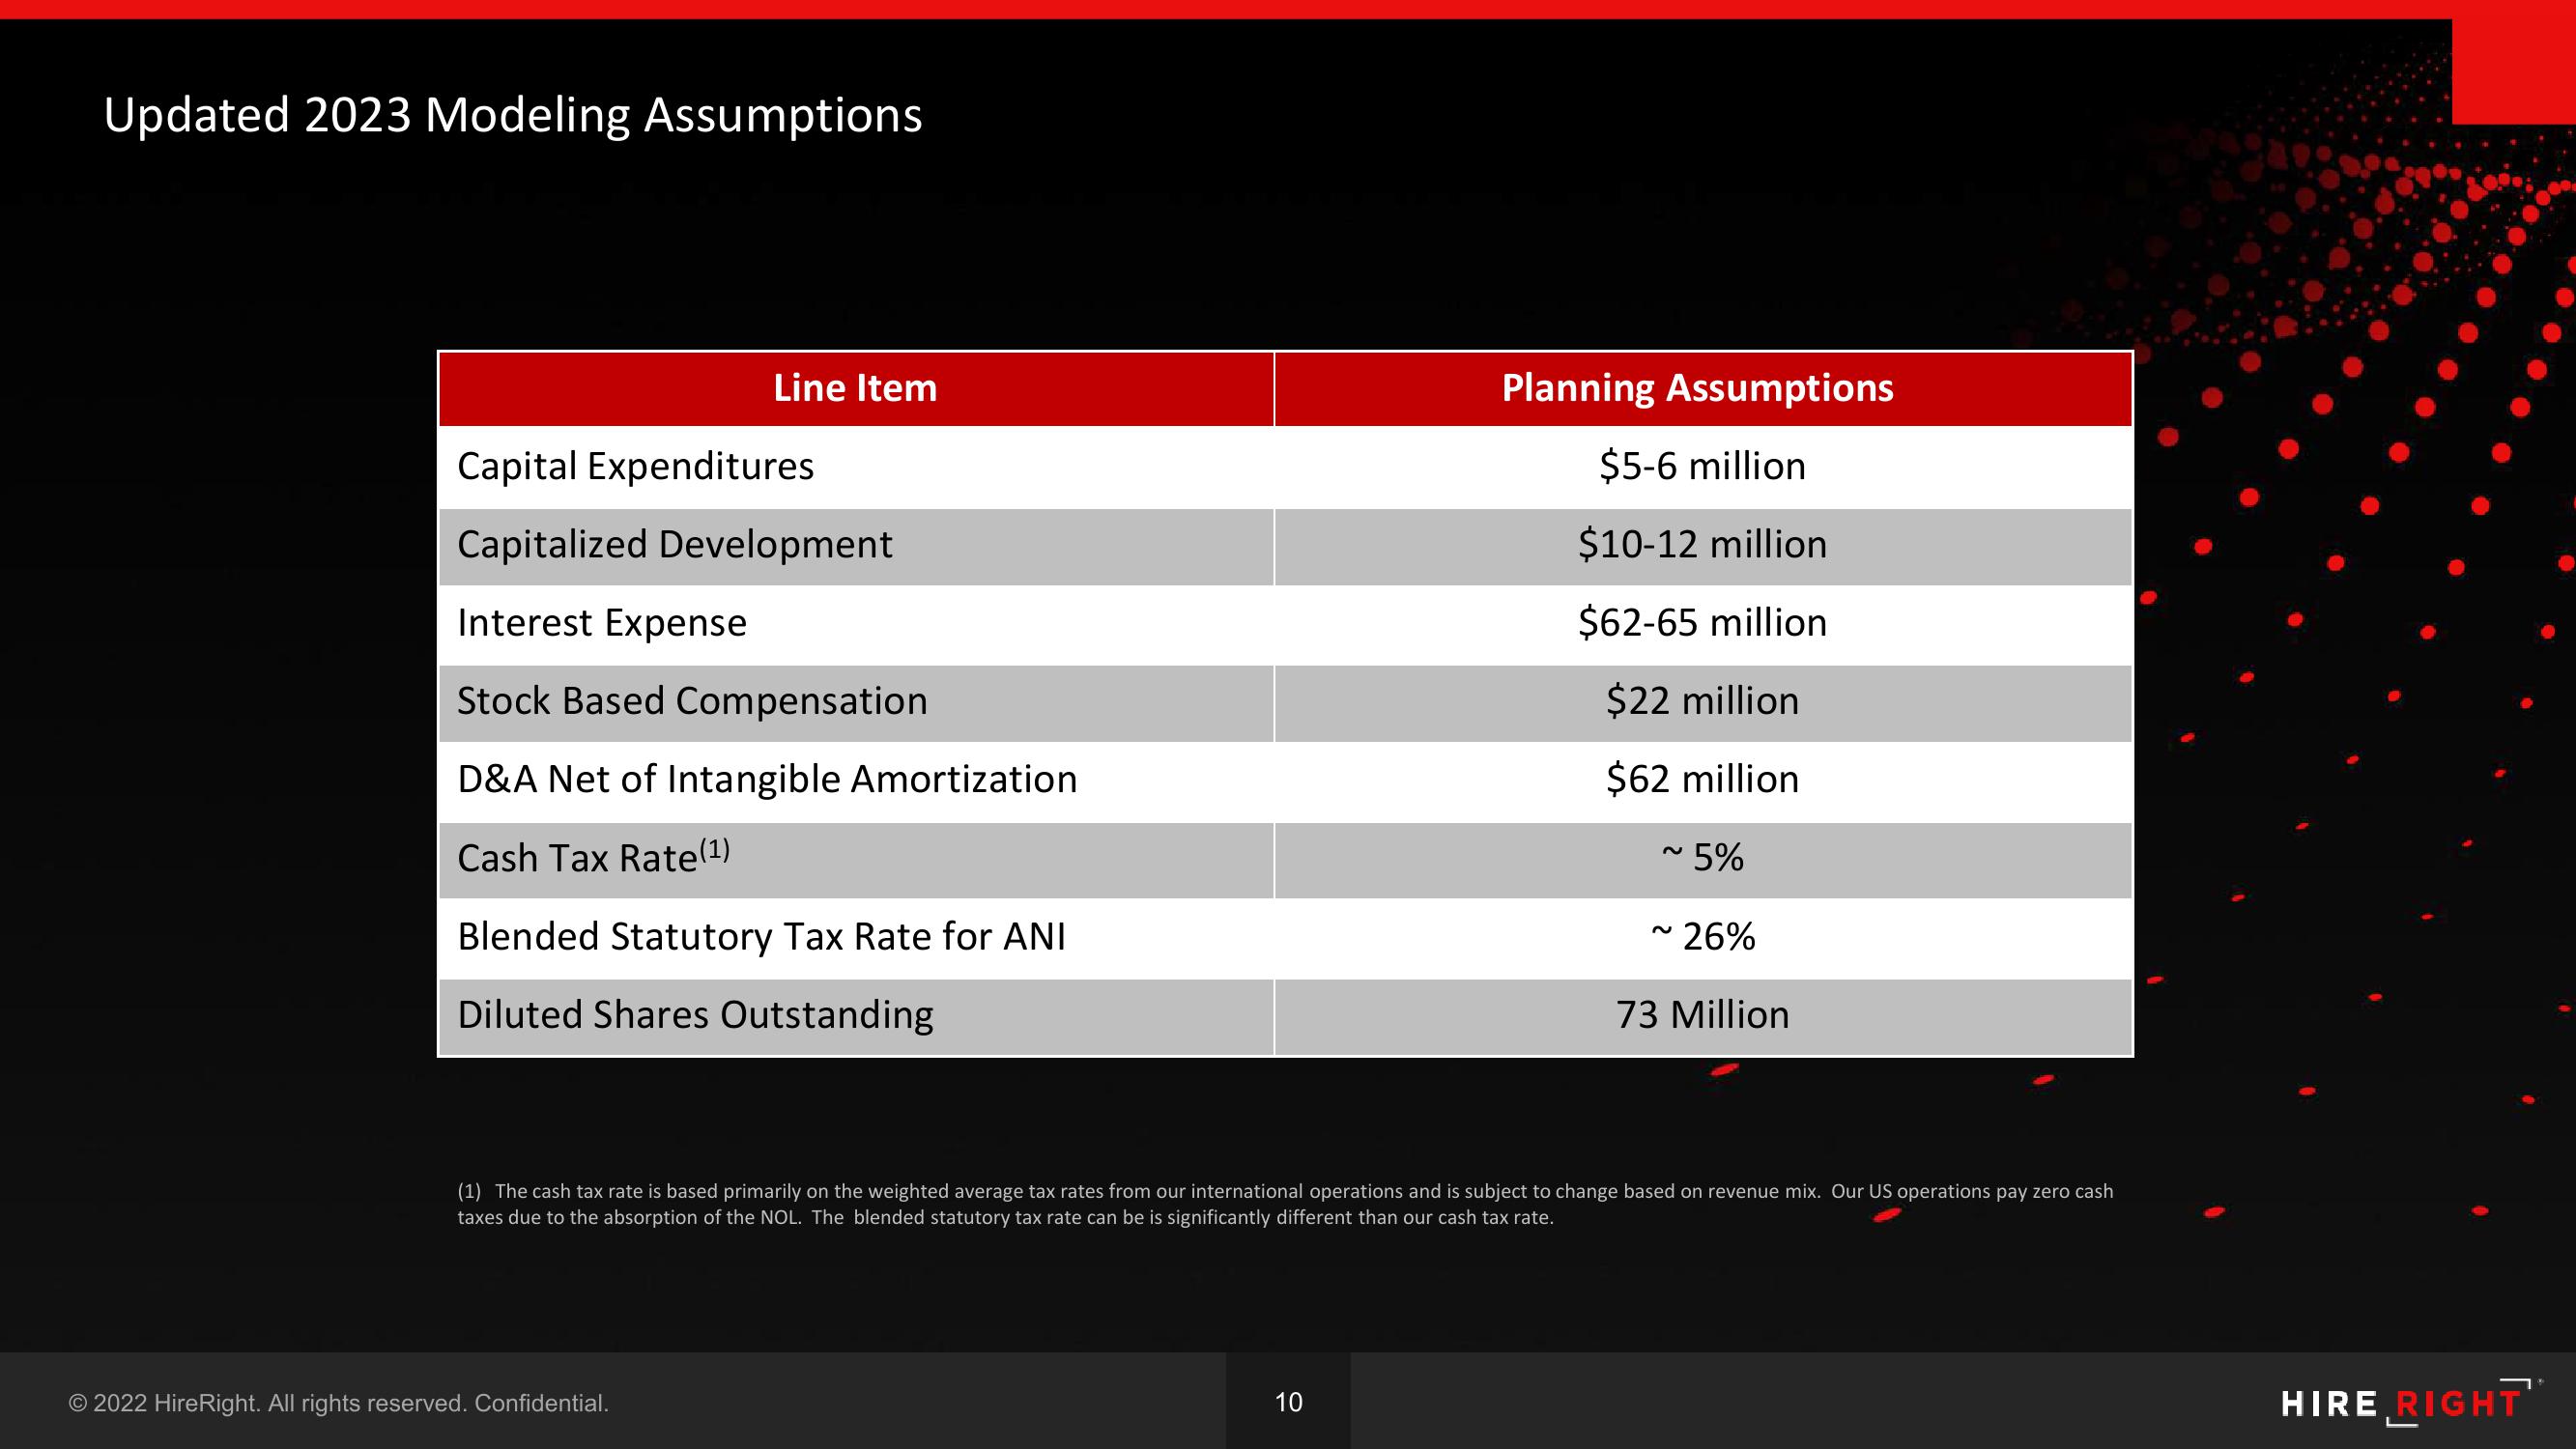Click the page number "10"

1288,1402
